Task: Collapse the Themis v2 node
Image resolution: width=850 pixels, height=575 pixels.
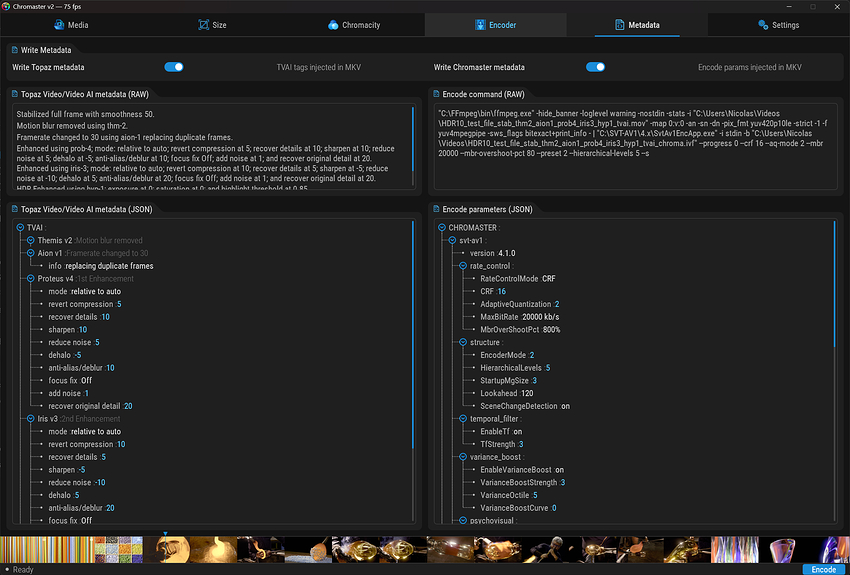Action: (x=31, y=240)
